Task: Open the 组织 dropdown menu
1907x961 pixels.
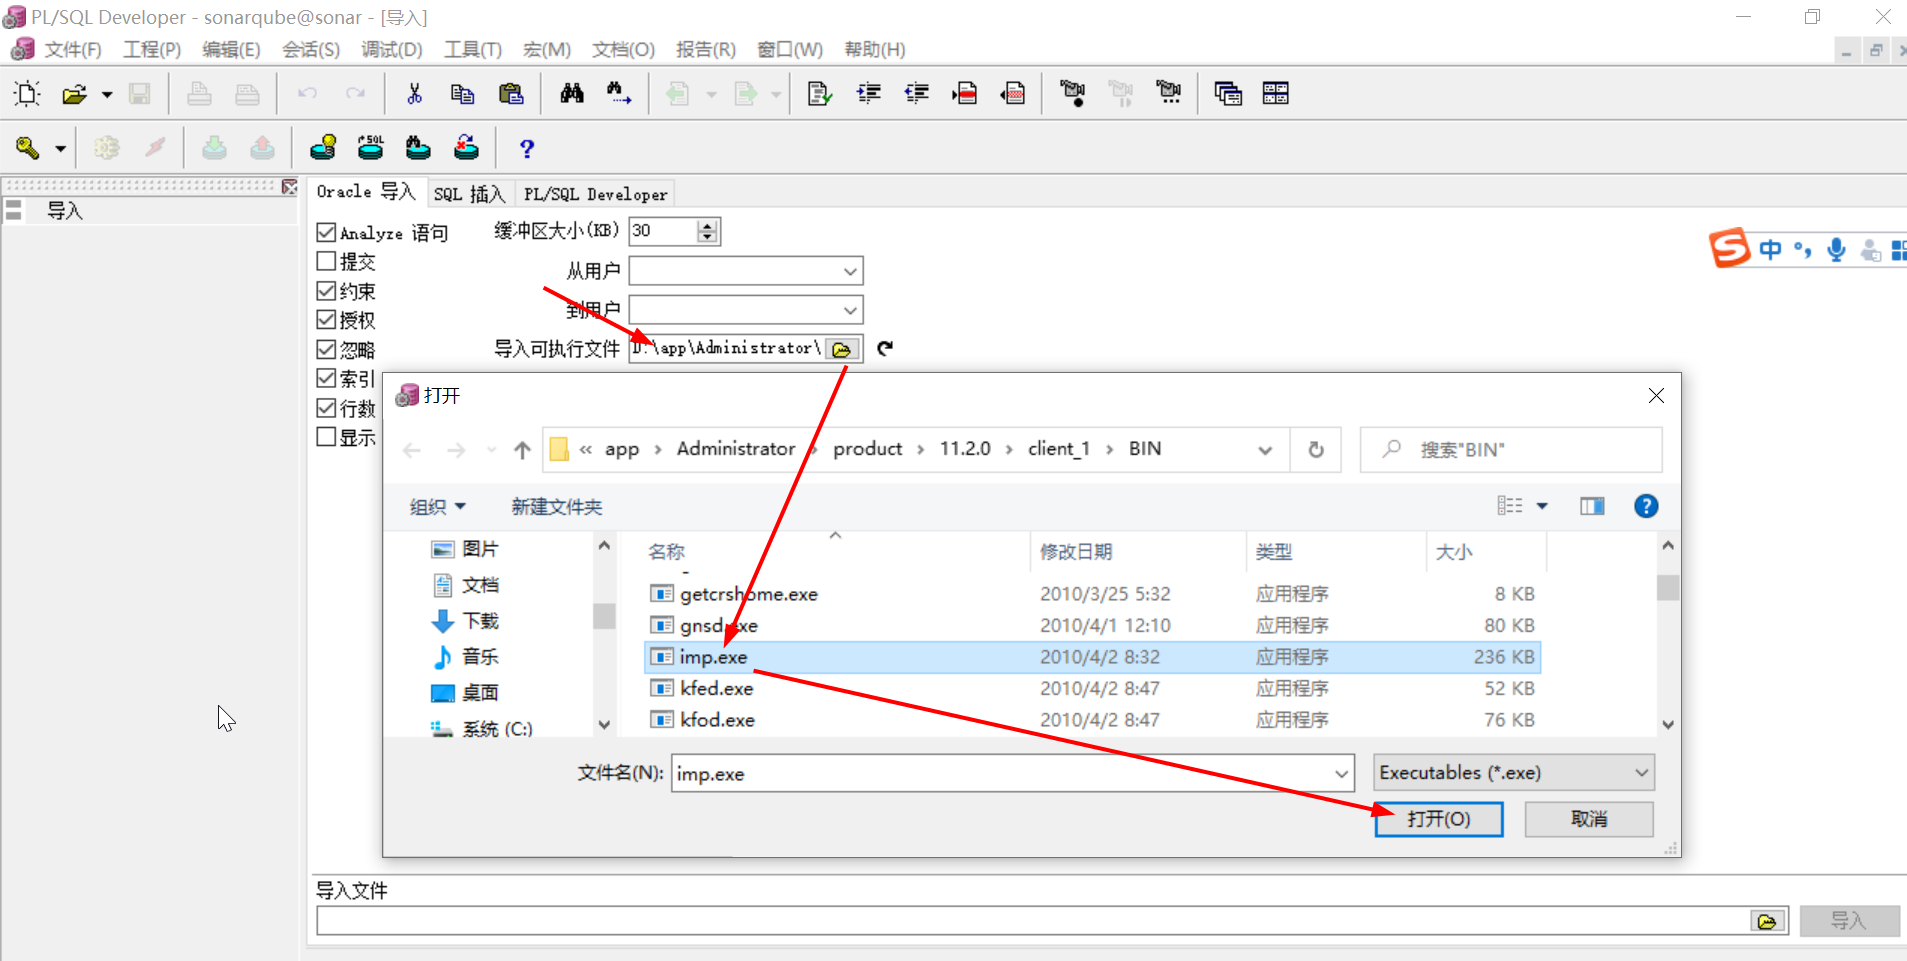Action: (x=437, y=507)
